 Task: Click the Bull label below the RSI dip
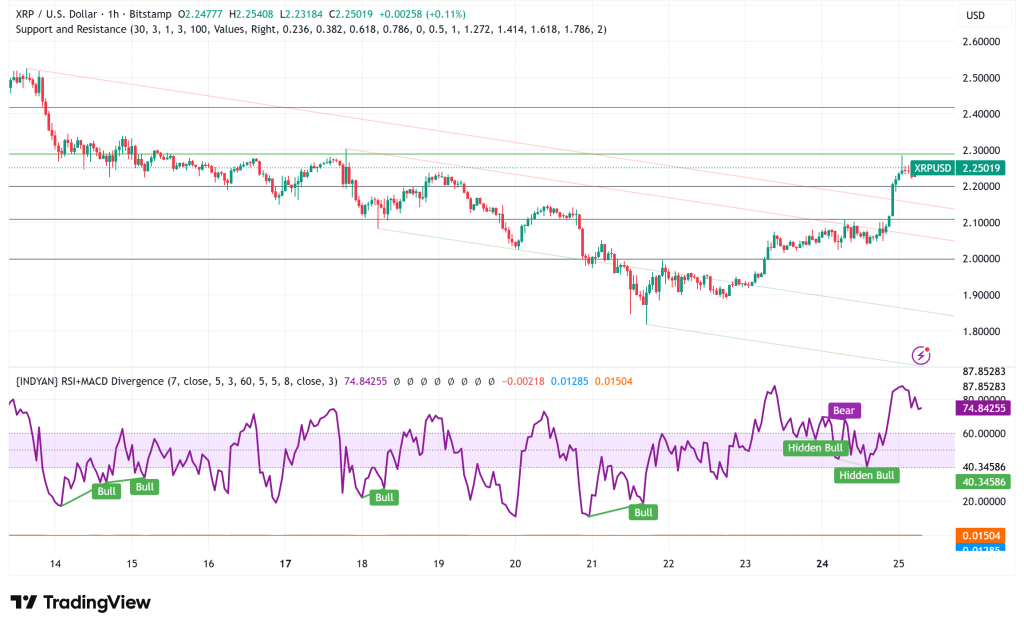coord(643,512)
